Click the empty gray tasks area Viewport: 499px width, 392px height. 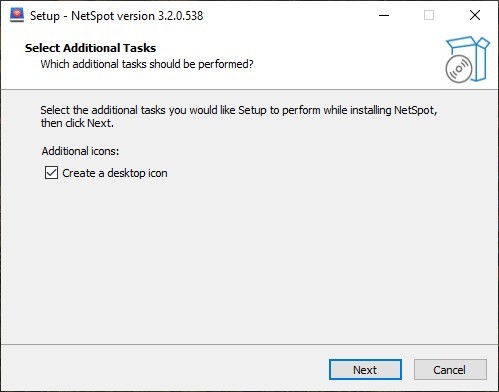(249, 260)
